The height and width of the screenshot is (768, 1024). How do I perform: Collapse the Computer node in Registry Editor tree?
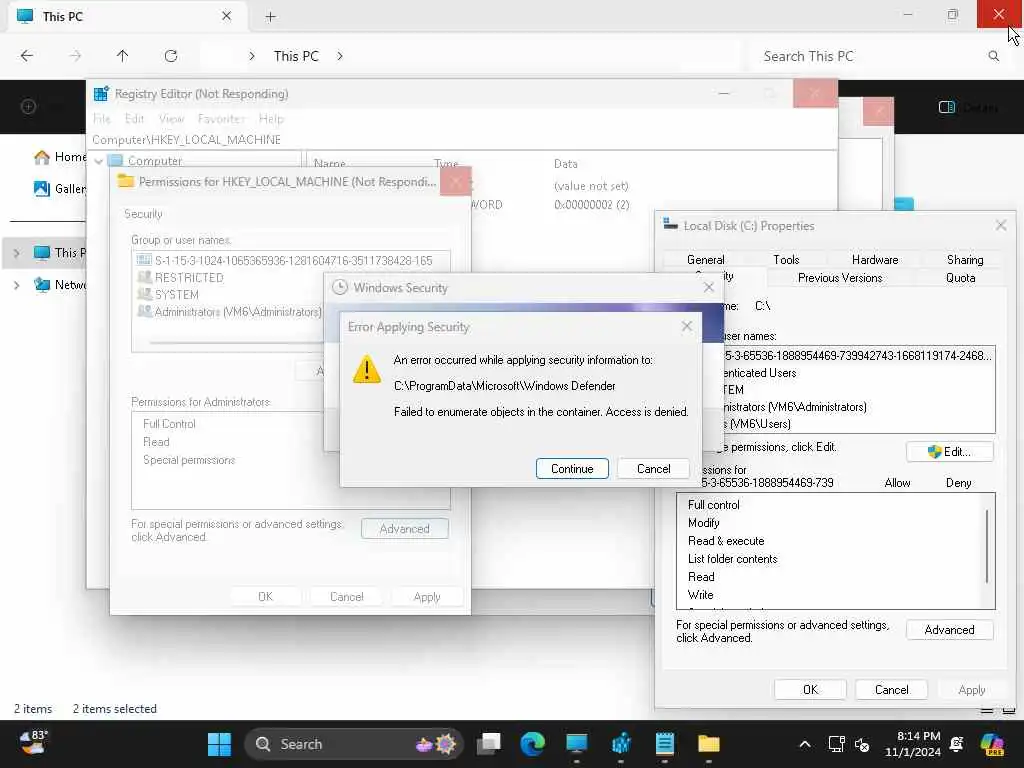pos(99,161)
